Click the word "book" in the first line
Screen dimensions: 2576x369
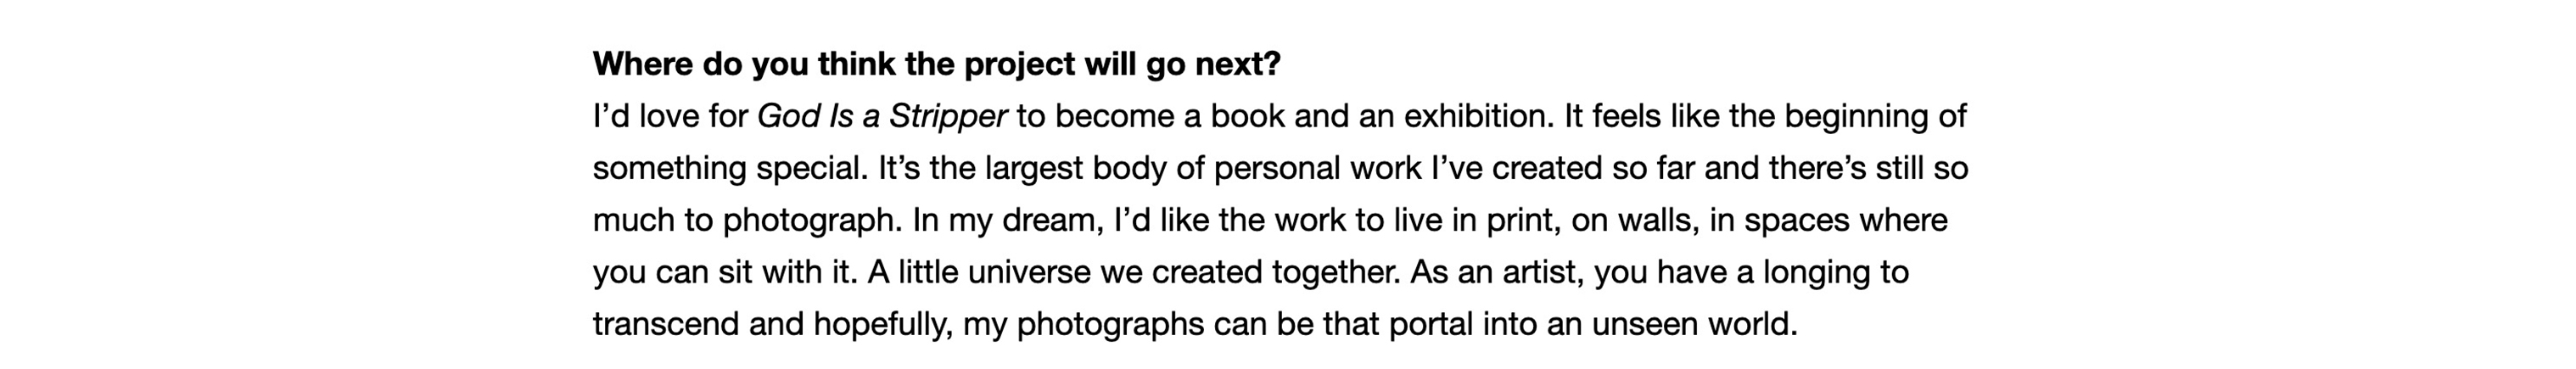click(x=1247, y=116)
